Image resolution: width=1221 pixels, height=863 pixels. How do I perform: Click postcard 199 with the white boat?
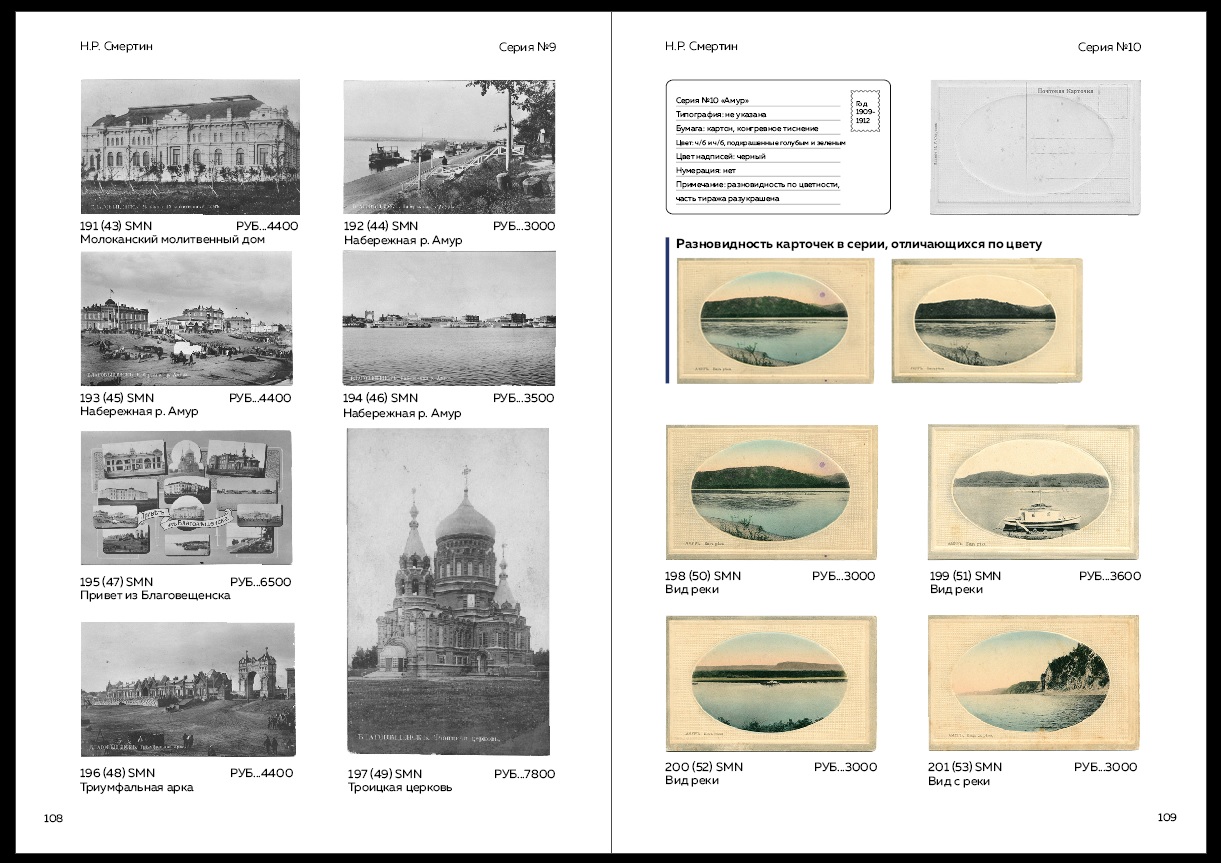click(1034, 492)
